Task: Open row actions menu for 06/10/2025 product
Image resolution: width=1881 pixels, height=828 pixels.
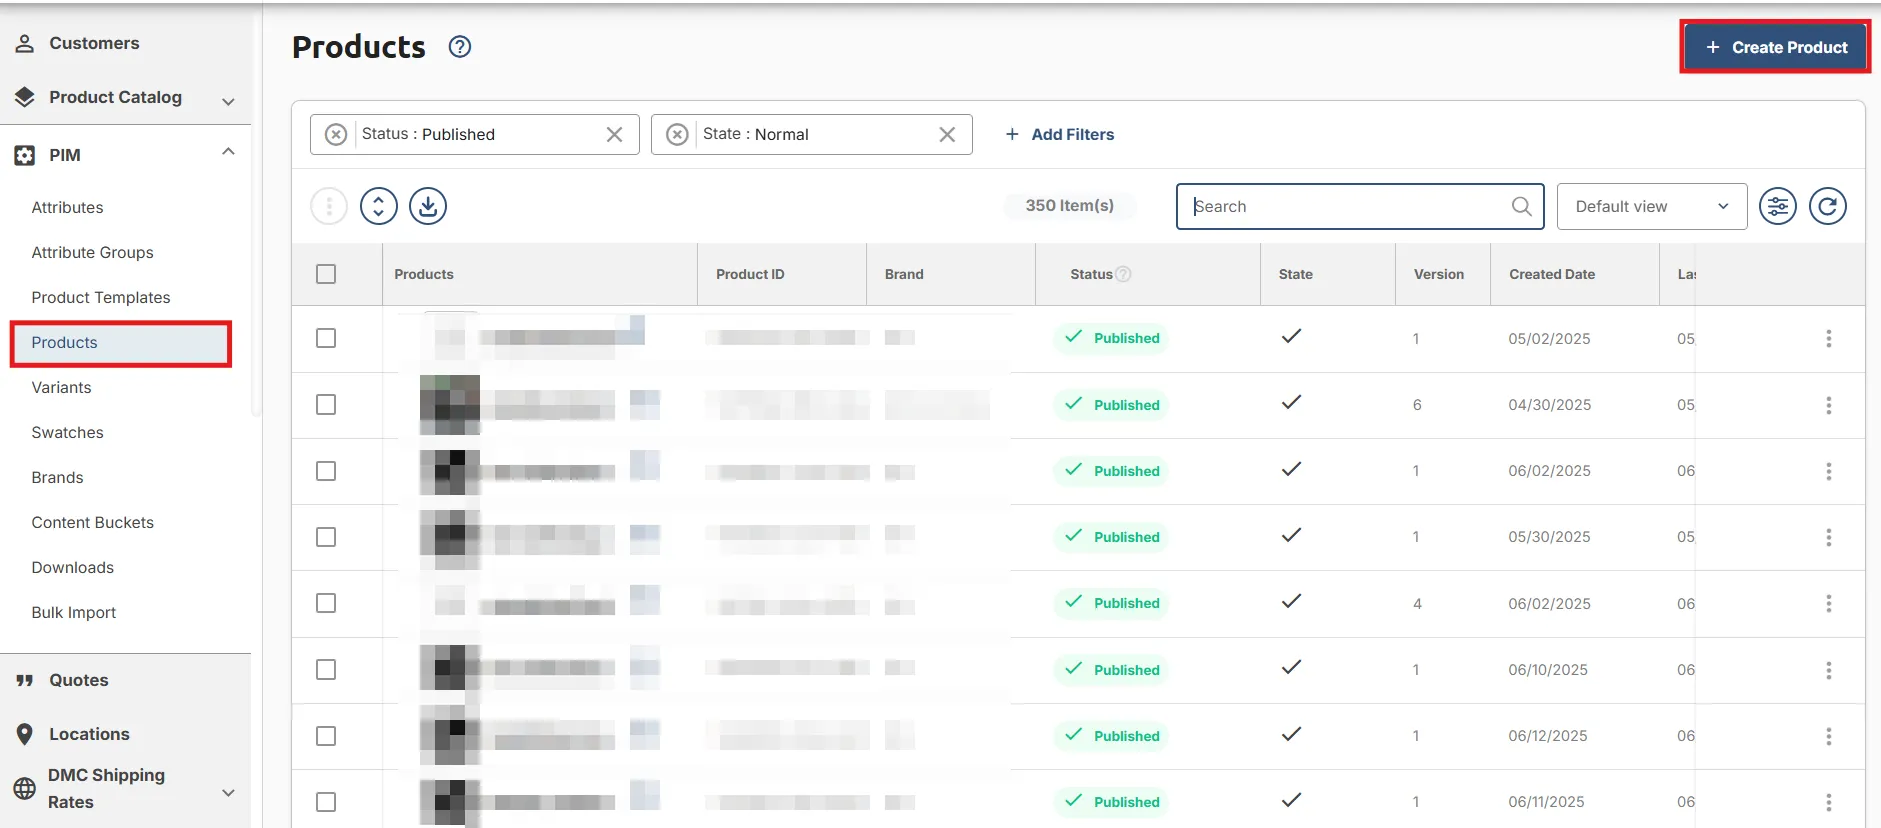Action: click(1829, 670)
